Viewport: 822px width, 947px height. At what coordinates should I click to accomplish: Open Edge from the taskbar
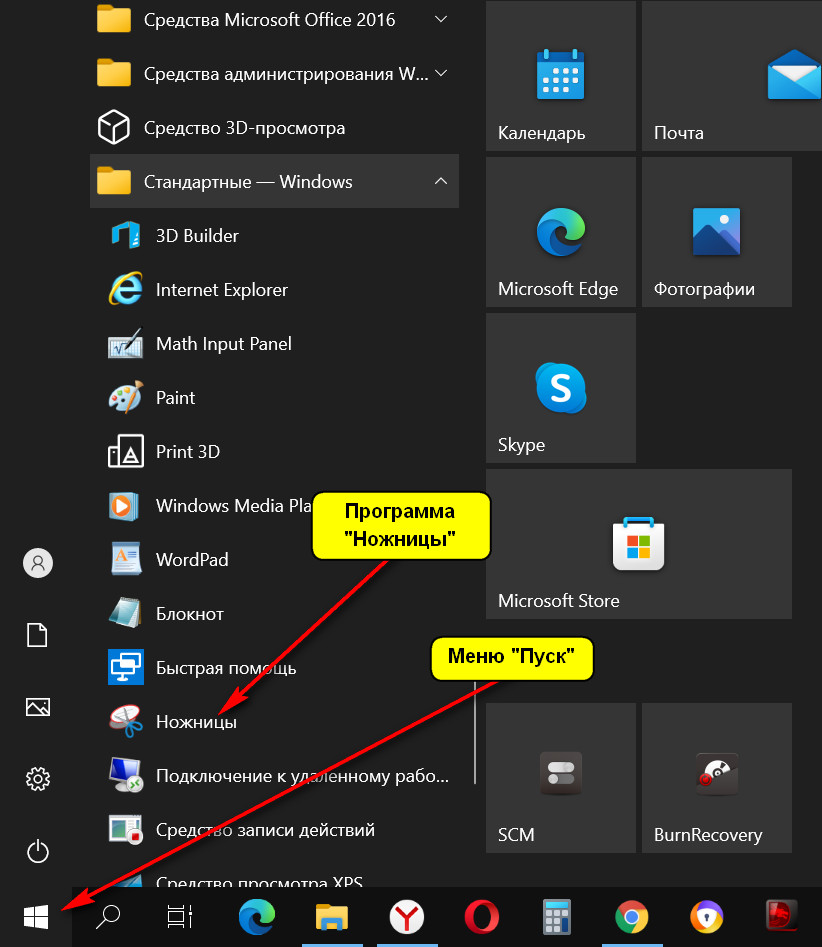pyautogui.click(x=257, y=917)
